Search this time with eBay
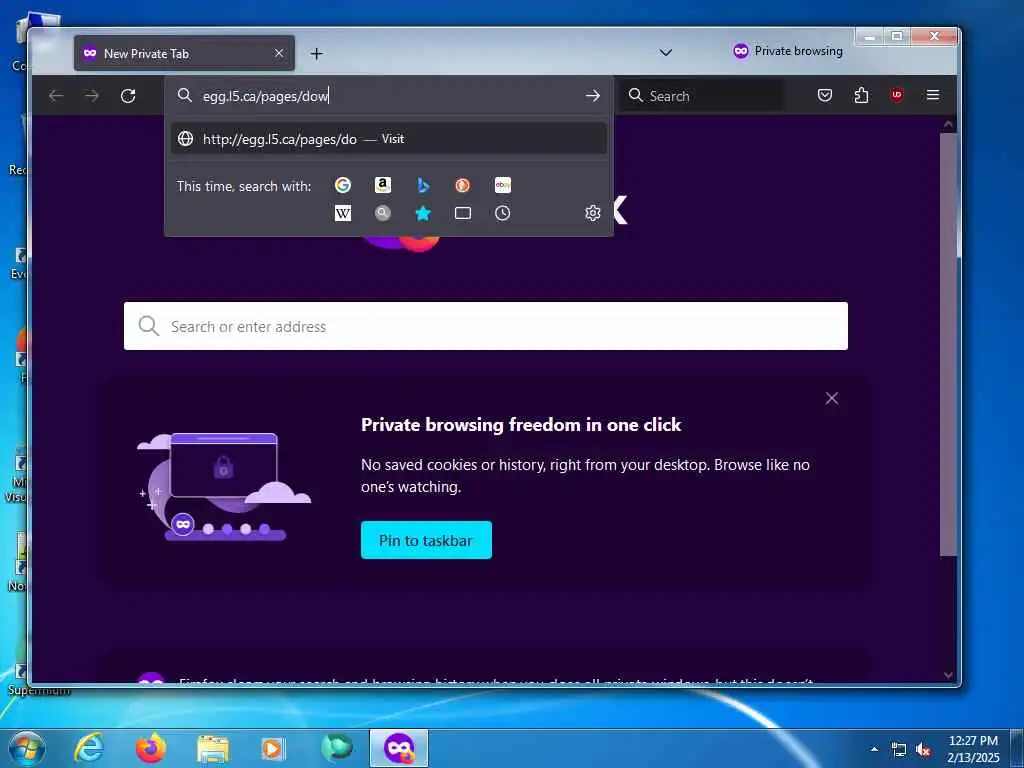The width and height of the screenshot is (1024, 768). pyautogui.click(x=503, y=185)
